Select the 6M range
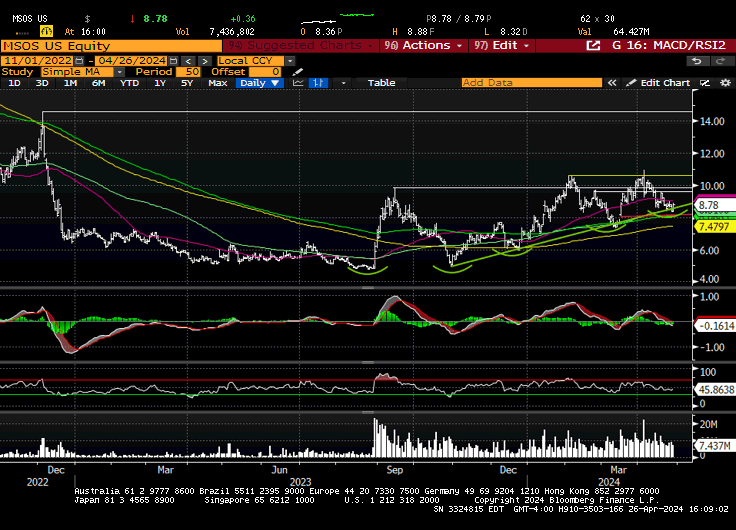 (98, 83)
